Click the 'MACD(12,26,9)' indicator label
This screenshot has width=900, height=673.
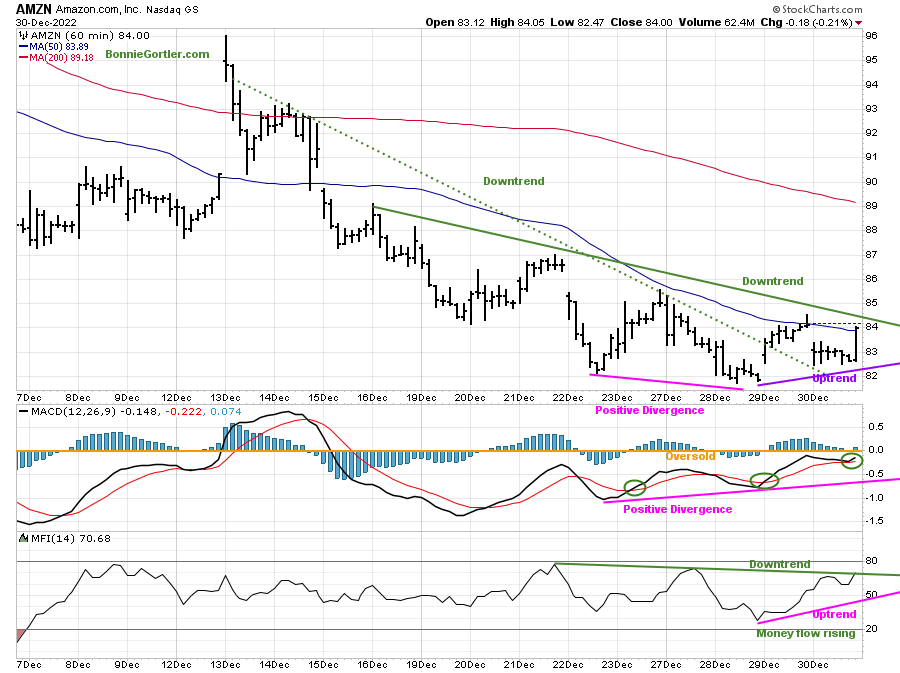coord(73,411)
